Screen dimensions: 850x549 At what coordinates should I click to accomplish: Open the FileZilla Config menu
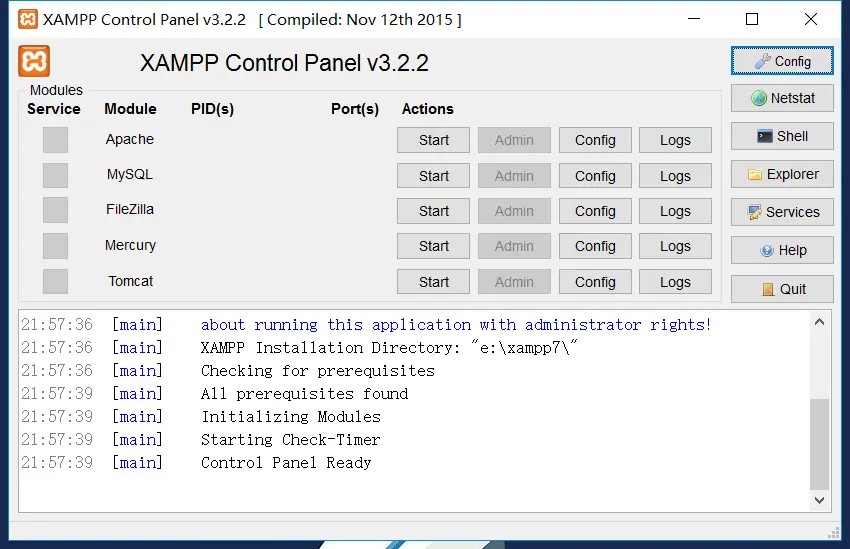(x=595, y=211)
